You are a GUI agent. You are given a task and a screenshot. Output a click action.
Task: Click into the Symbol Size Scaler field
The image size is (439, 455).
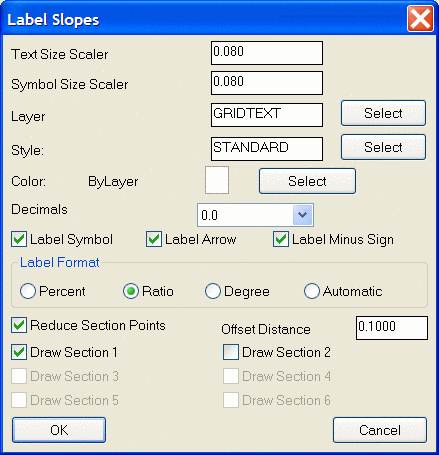(267, 83)
